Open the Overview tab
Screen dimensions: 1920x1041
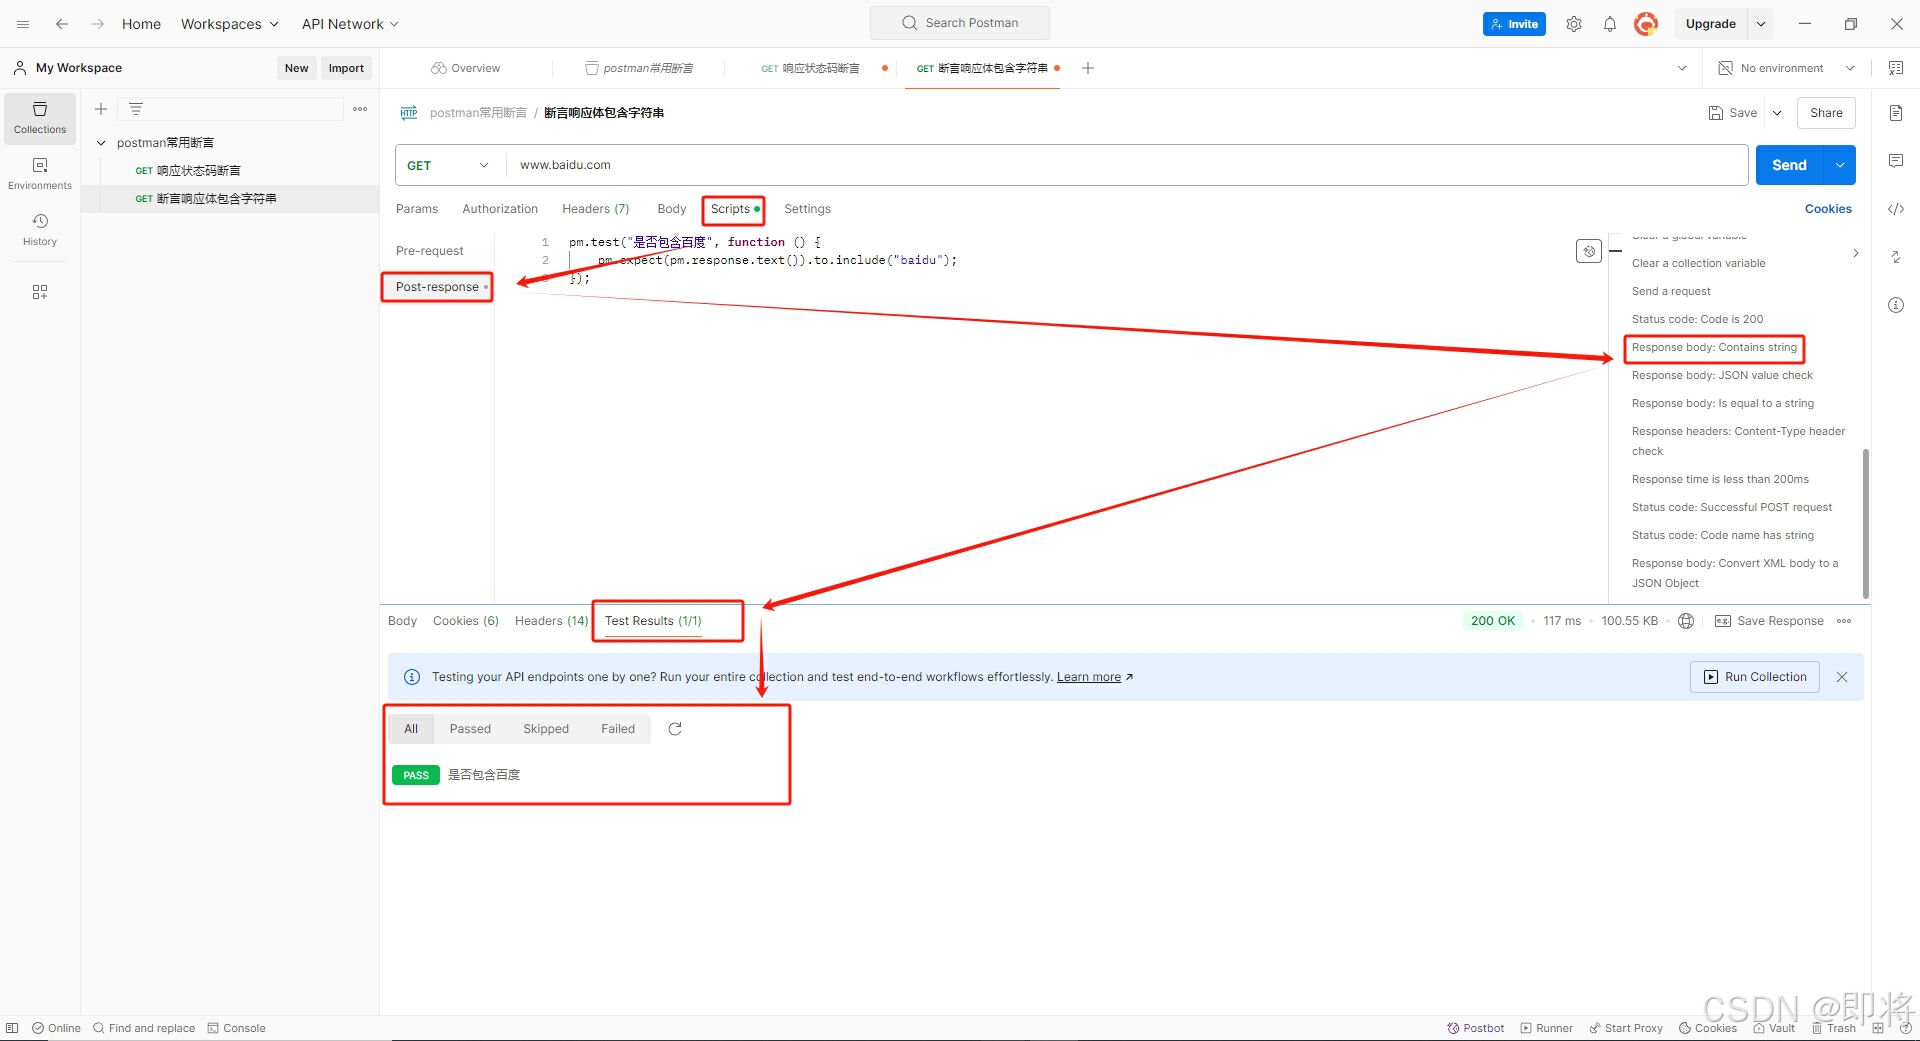[x=466, y=68]
